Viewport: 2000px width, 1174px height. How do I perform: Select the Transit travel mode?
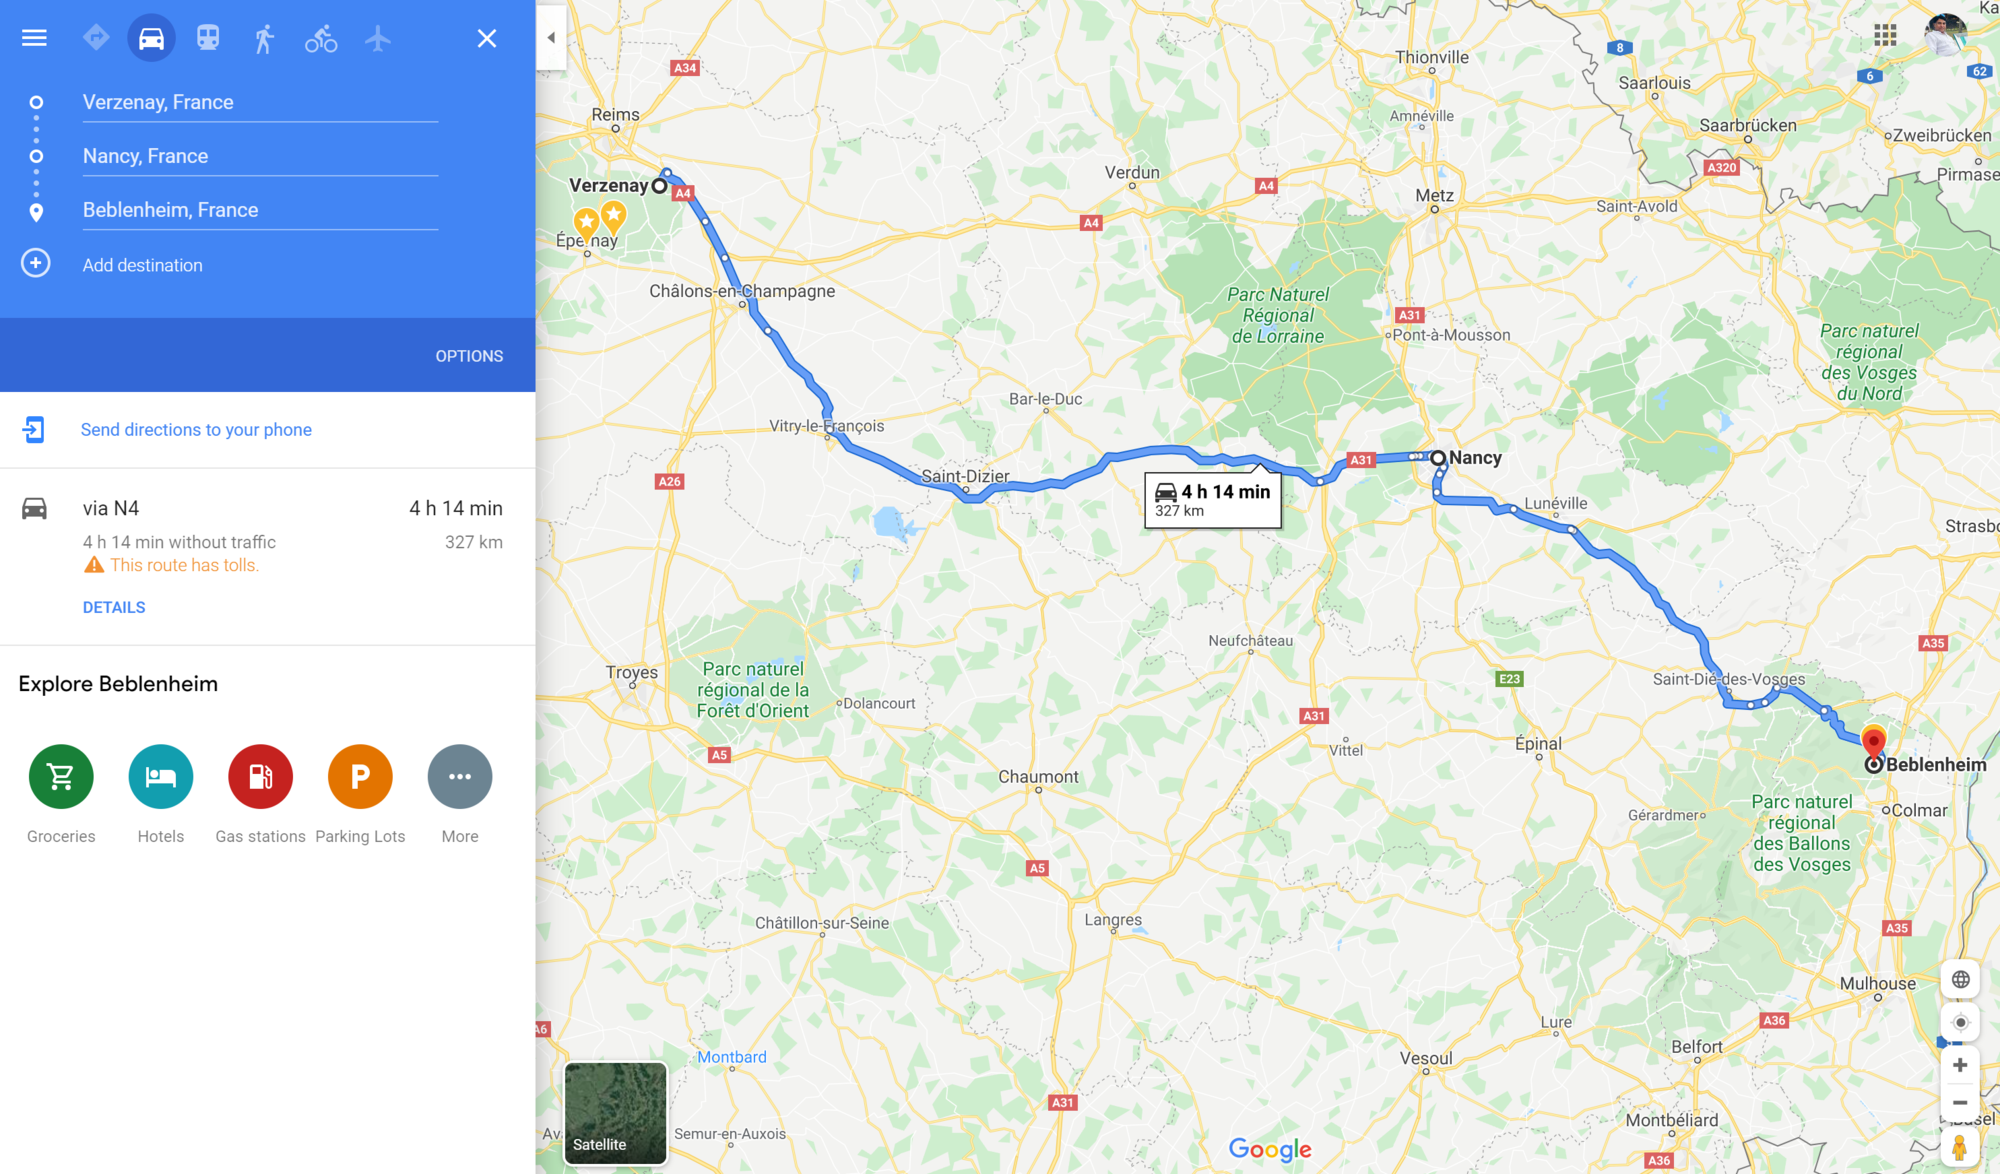pyautogui.click(x=208, y=38)
